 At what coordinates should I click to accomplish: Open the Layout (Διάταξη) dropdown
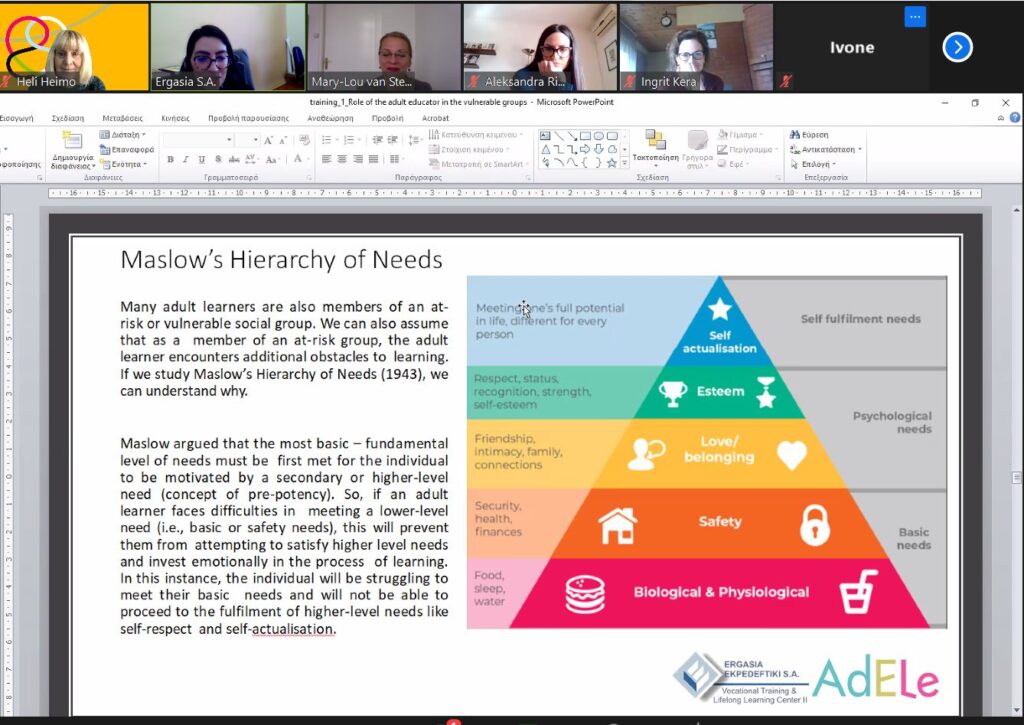coord(123,135)
